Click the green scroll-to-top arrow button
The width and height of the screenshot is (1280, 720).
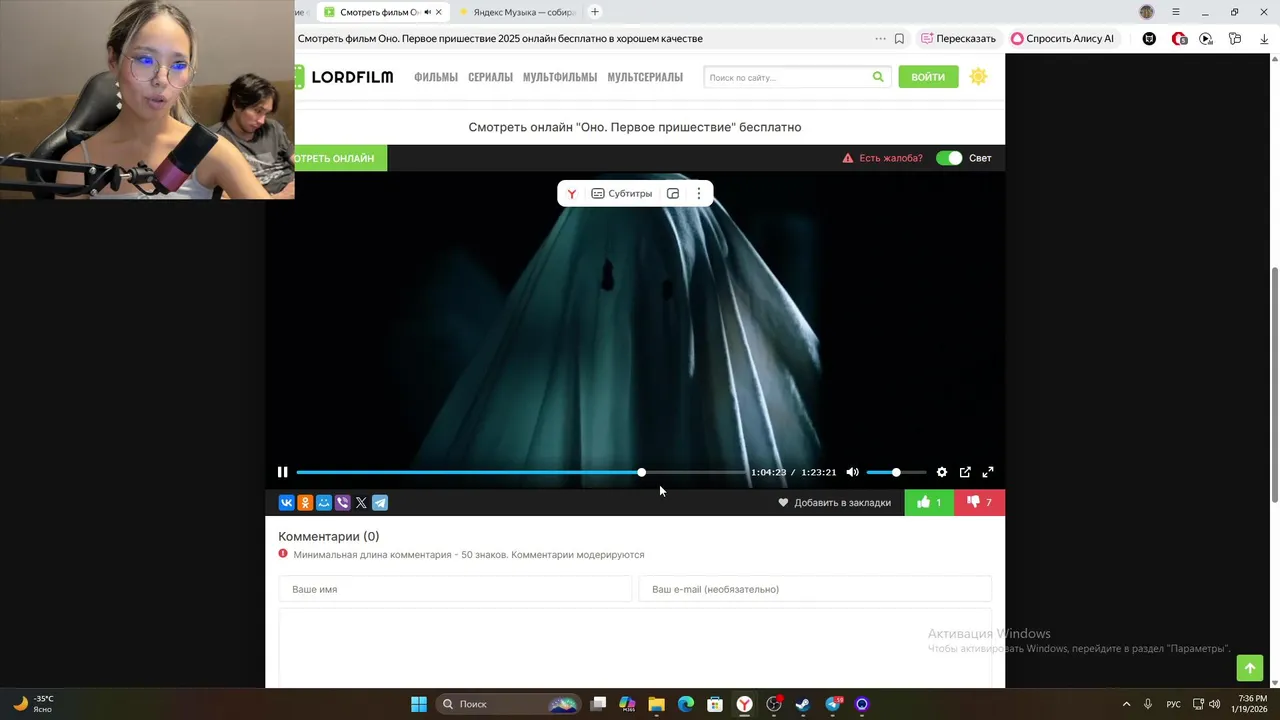1250,668
